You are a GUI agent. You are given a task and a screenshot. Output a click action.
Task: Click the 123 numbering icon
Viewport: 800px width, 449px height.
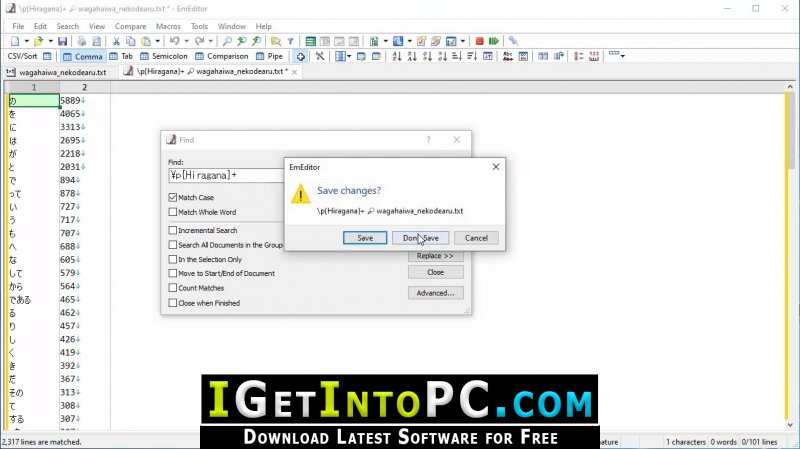tap(594, 56)
